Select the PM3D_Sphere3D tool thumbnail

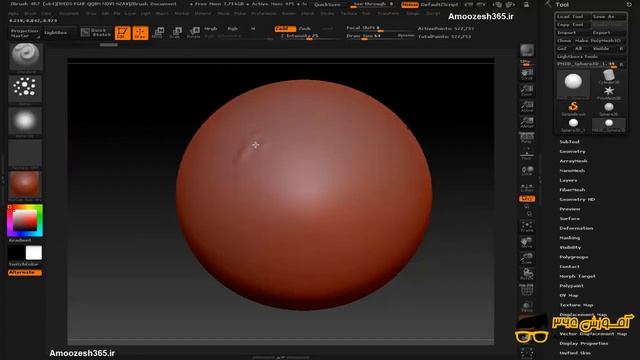tap(609, 124)
